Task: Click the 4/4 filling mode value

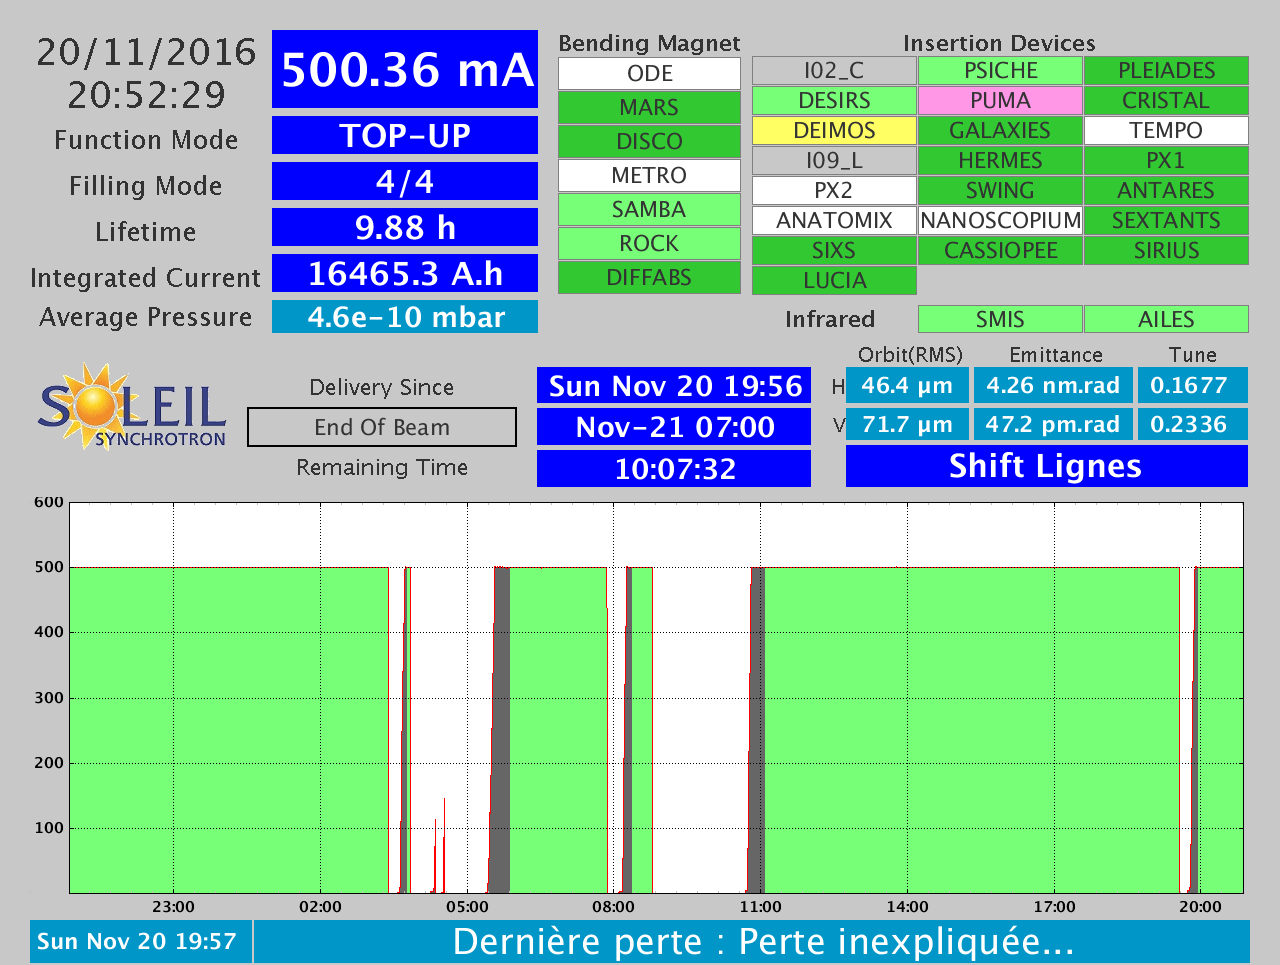Action: [x=405, y=181]
